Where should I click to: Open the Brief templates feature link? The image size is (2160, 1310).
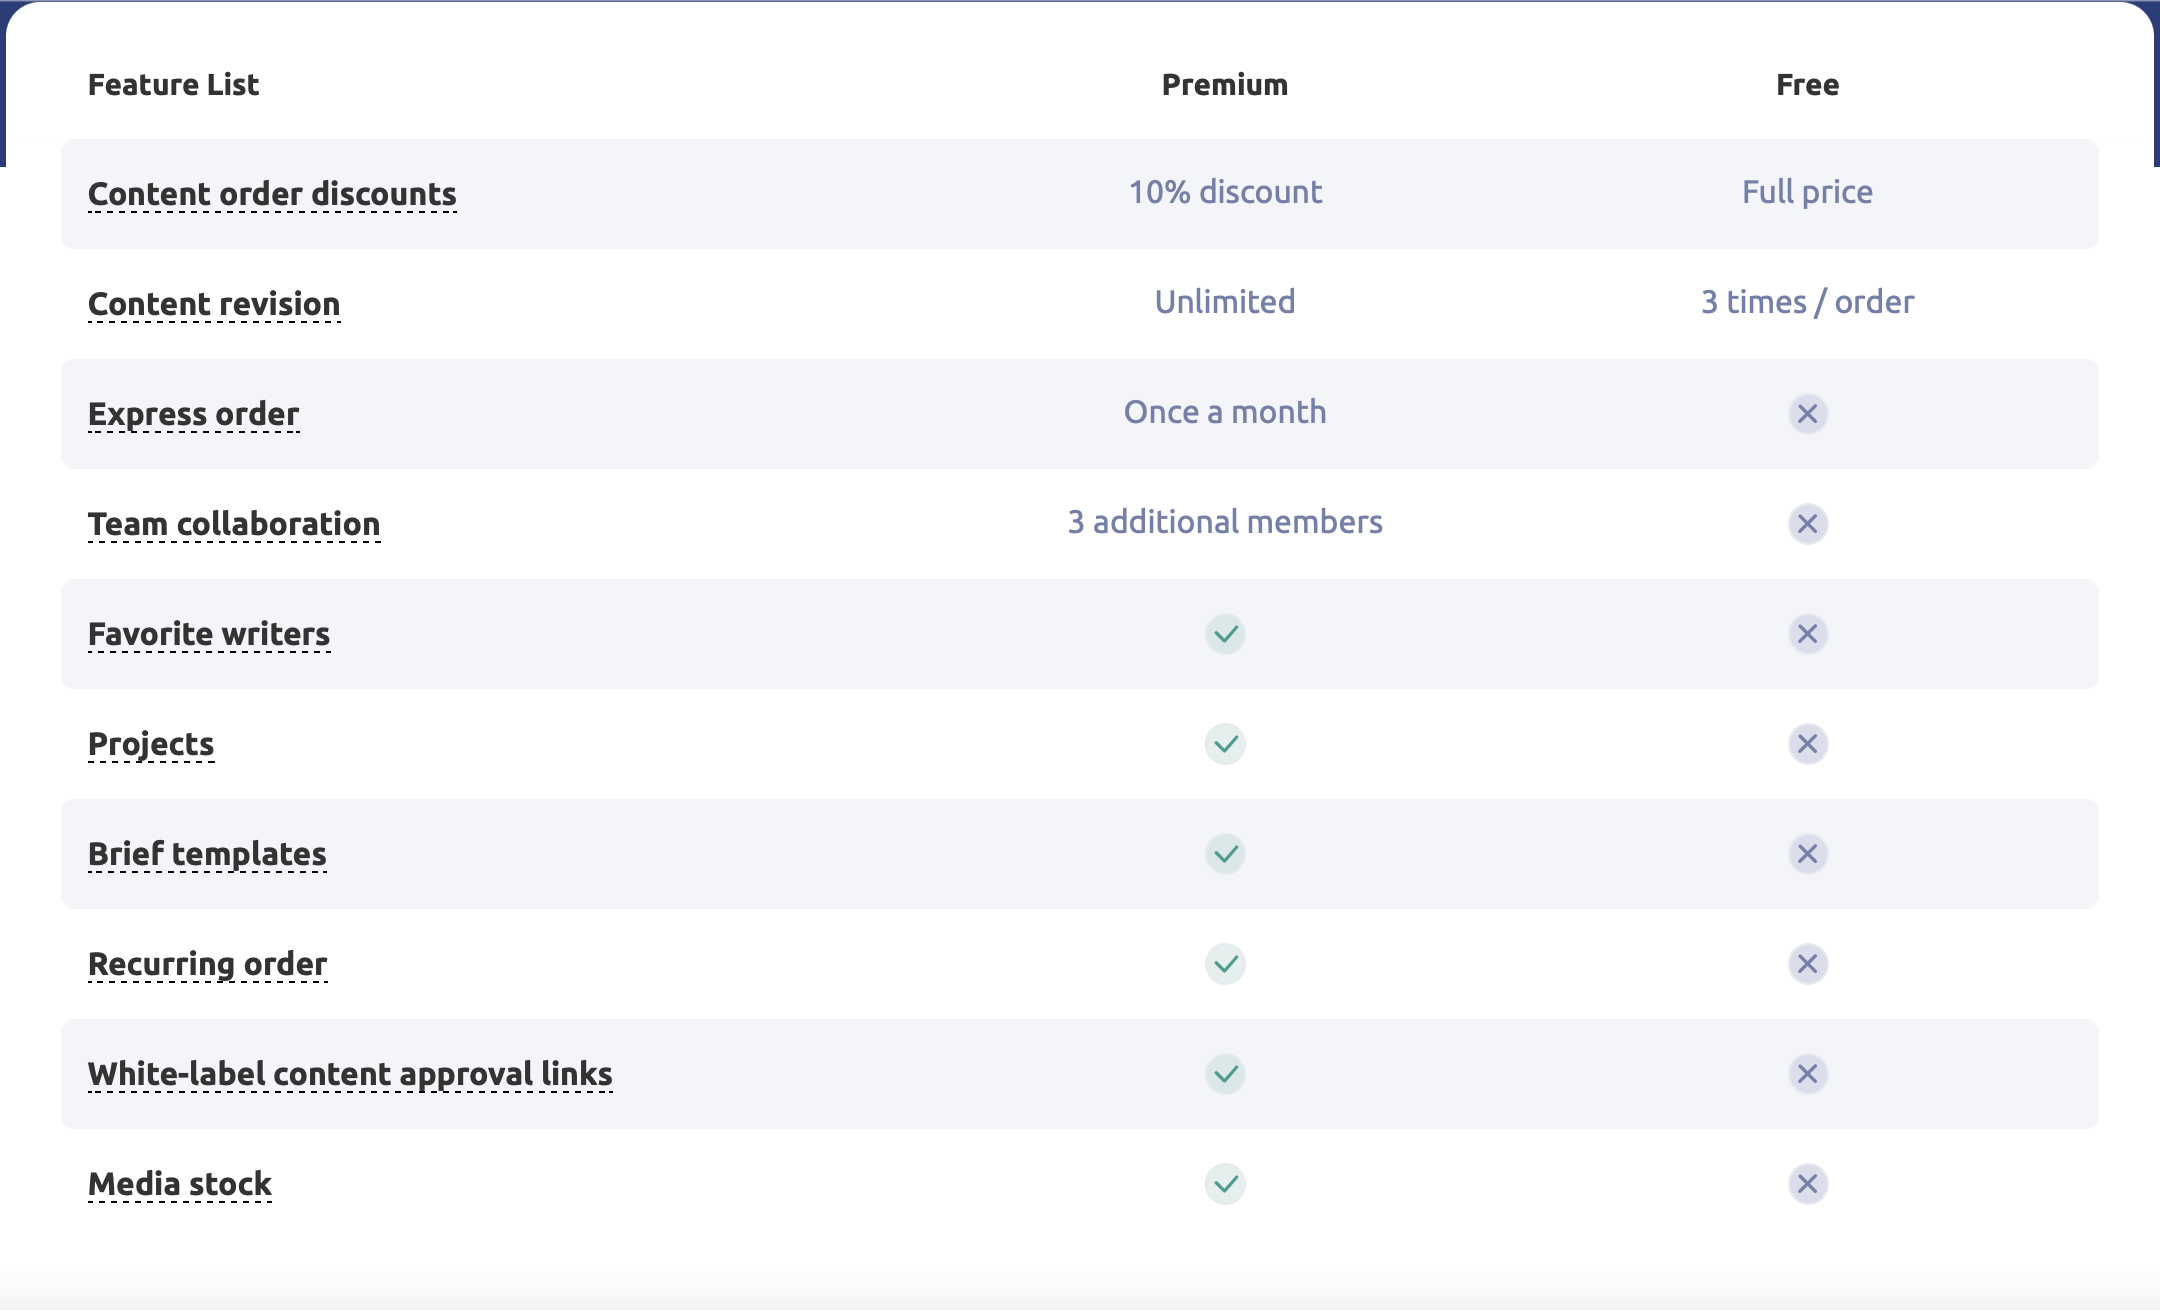[x=207, y=854]
